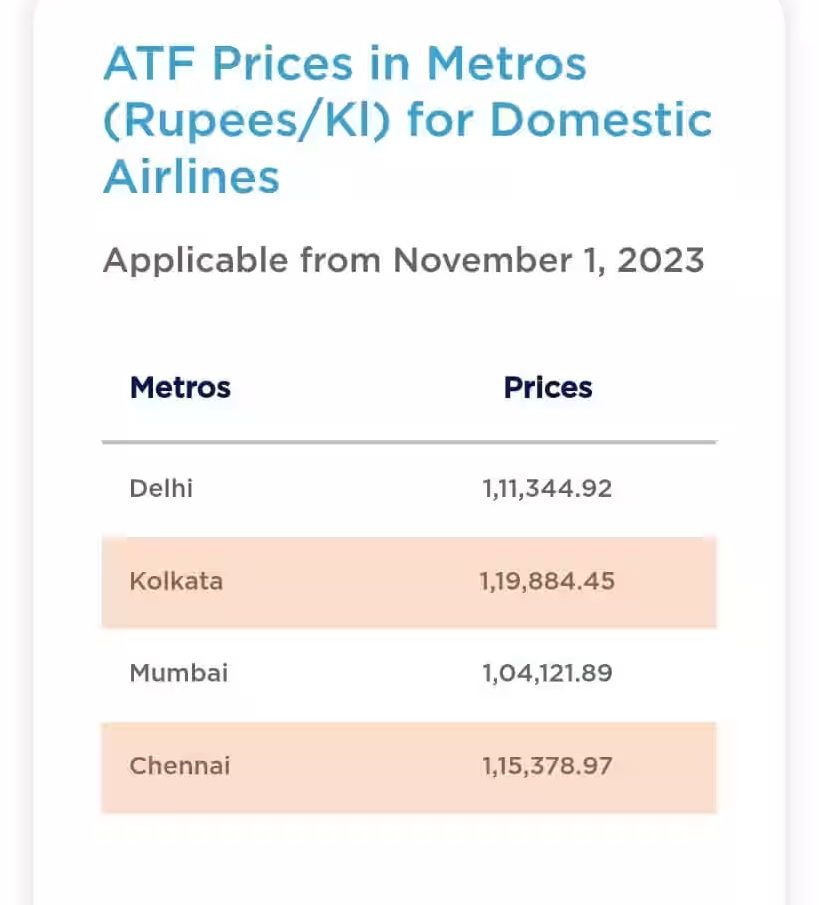Click the word Airlines in the heading
819x905 pixels.
191,177
